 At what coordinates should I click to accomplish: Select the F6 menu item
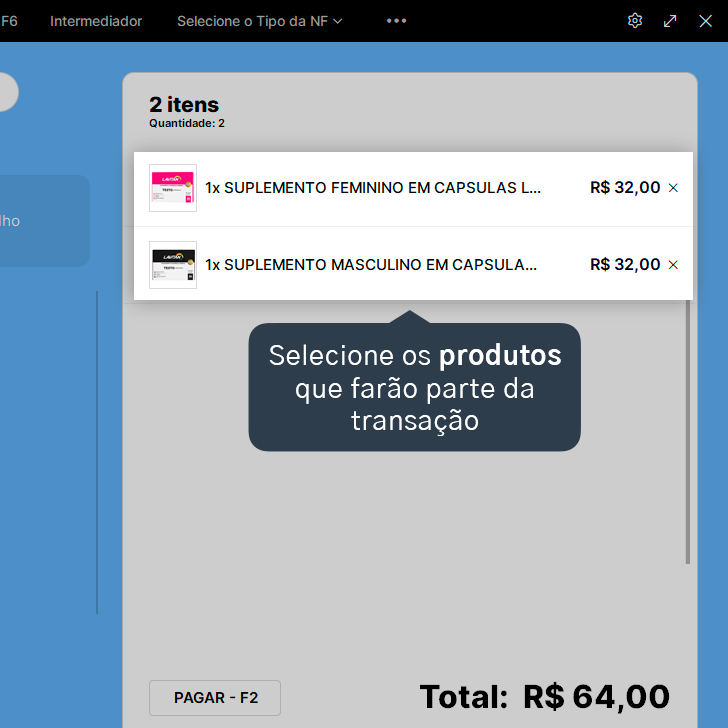(9, 21)
